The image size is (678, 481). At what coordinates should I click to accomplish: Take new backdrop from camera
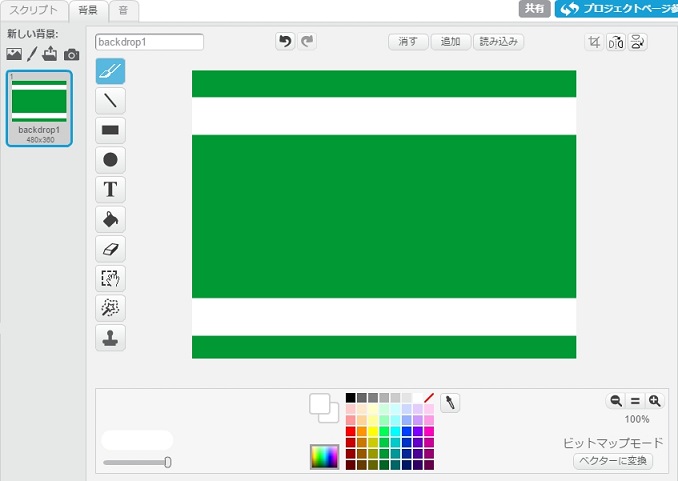[x=71, y=55]
